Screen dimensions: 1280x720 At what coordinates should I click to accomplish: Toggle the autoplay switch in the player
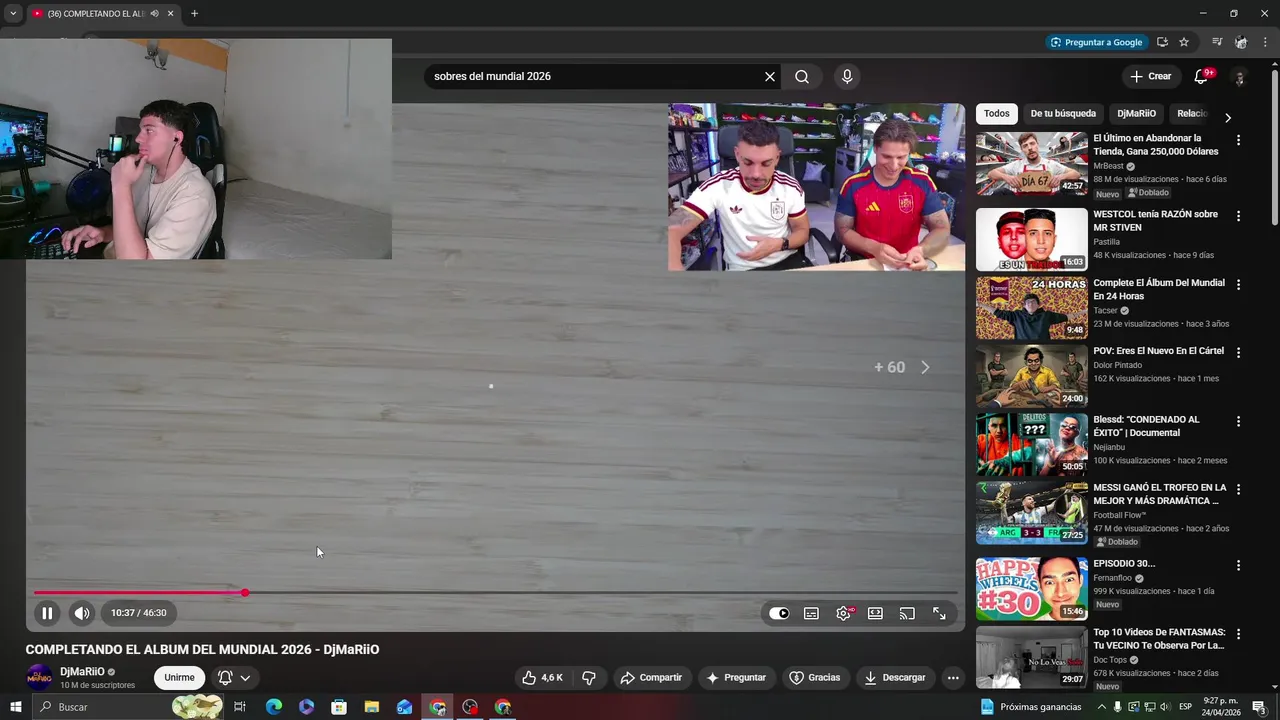click(x=779, y=614)
